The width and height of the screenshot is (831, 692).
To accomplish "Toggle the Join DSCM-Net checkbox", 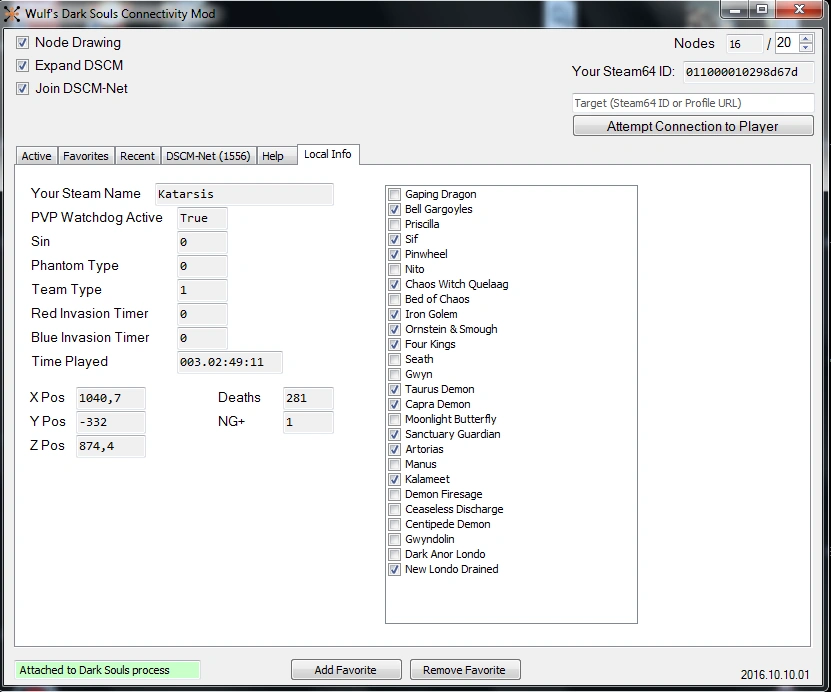I will click(x=23, y=89).
